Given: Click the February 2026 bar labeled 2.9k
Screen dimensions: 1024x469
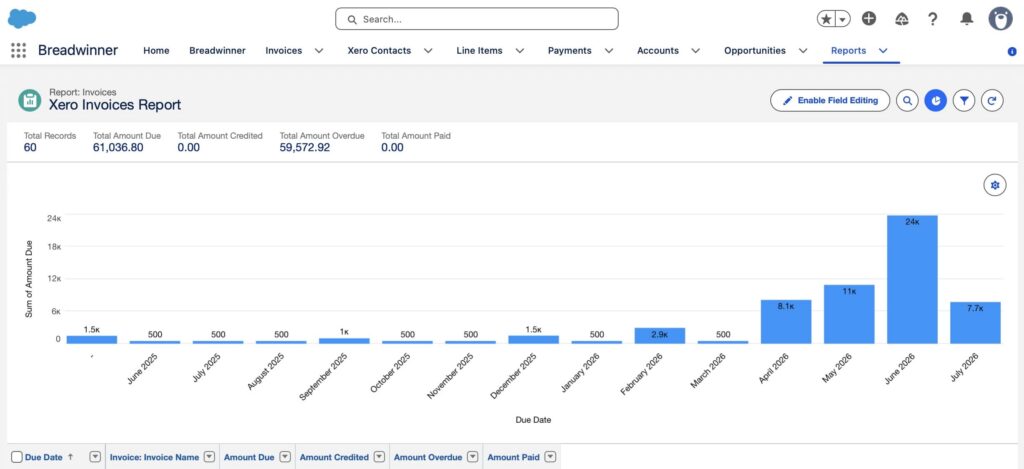Looking at the screenshot, I should click(x=660, y=336).
